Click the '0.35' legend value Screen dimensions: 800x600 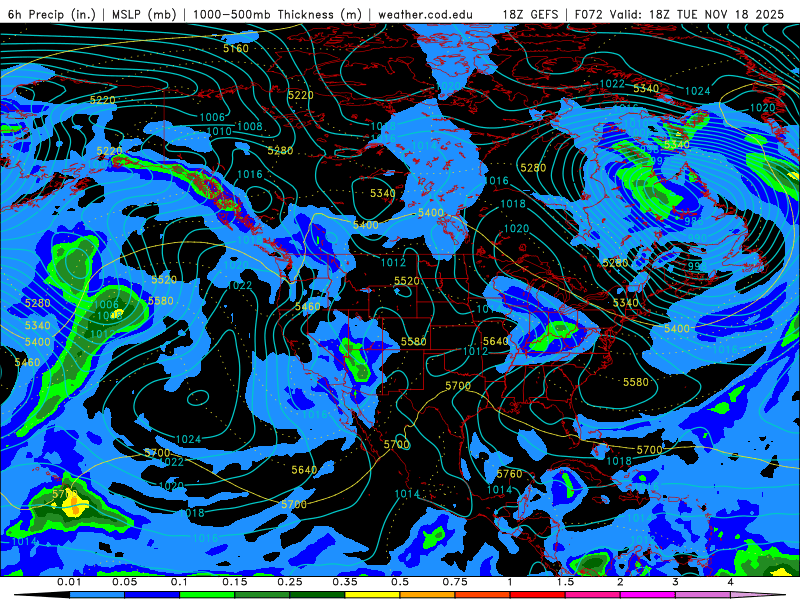click(x=345, y=582)
